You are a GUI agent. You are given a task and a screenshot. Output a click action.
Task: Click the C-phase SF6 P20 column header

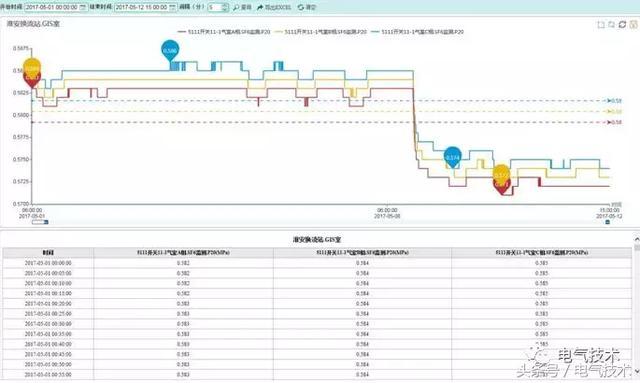542,253
